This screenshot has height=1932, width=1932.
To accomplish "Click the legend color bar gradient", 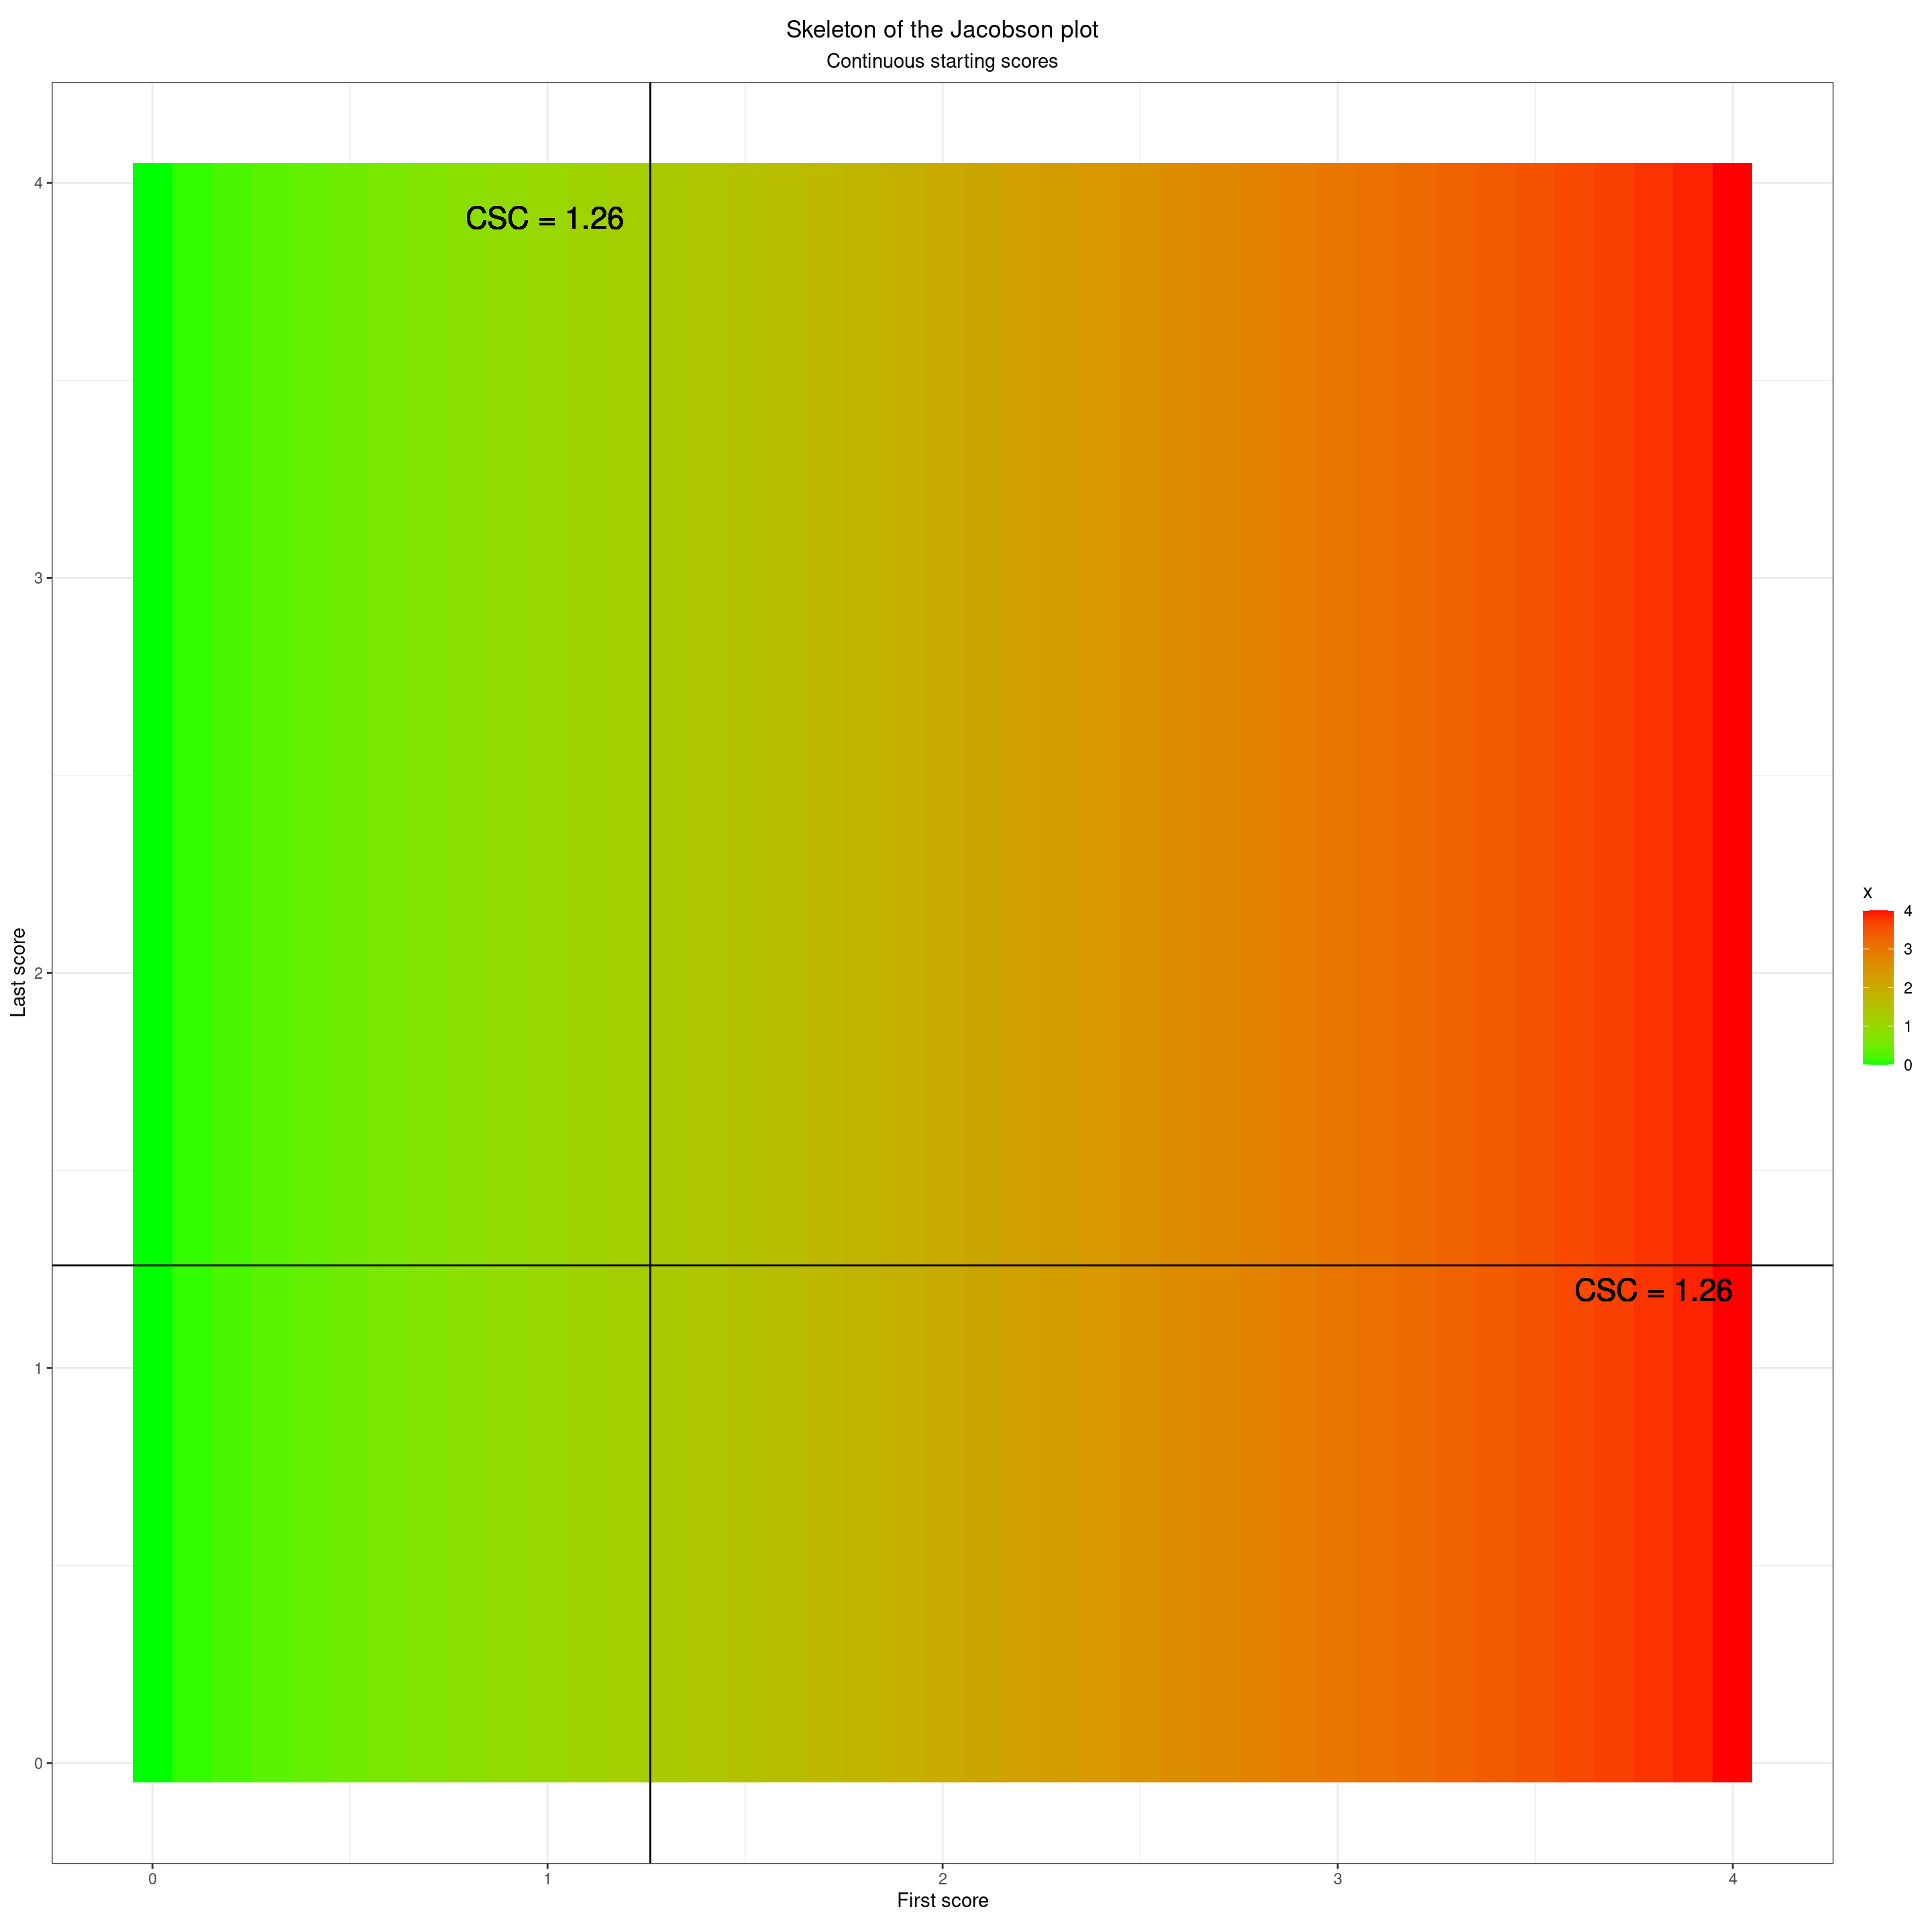I will pos(1877,987).
